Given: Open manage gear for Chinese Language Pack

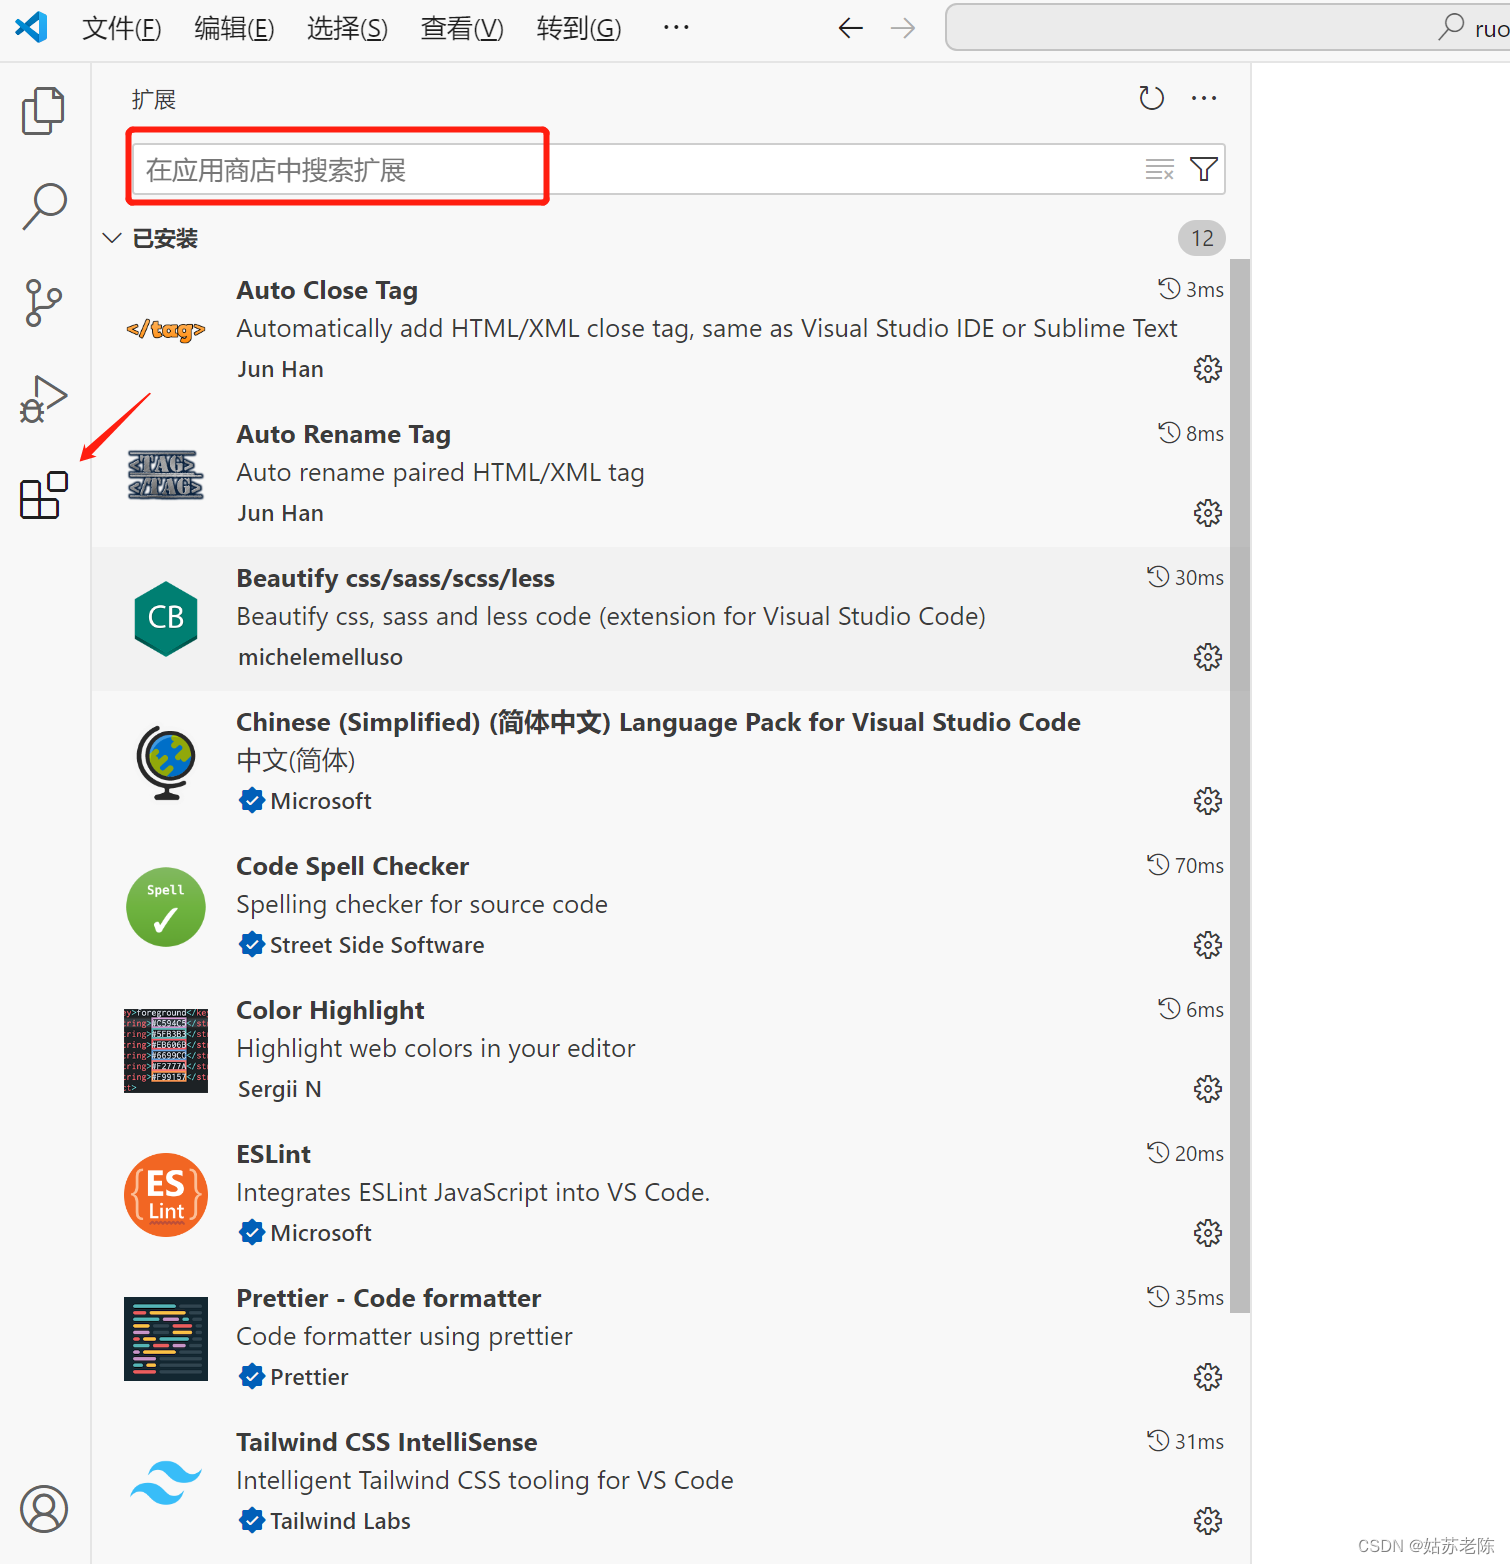Looking at the screenshot, I should [x=1208, y=801].
